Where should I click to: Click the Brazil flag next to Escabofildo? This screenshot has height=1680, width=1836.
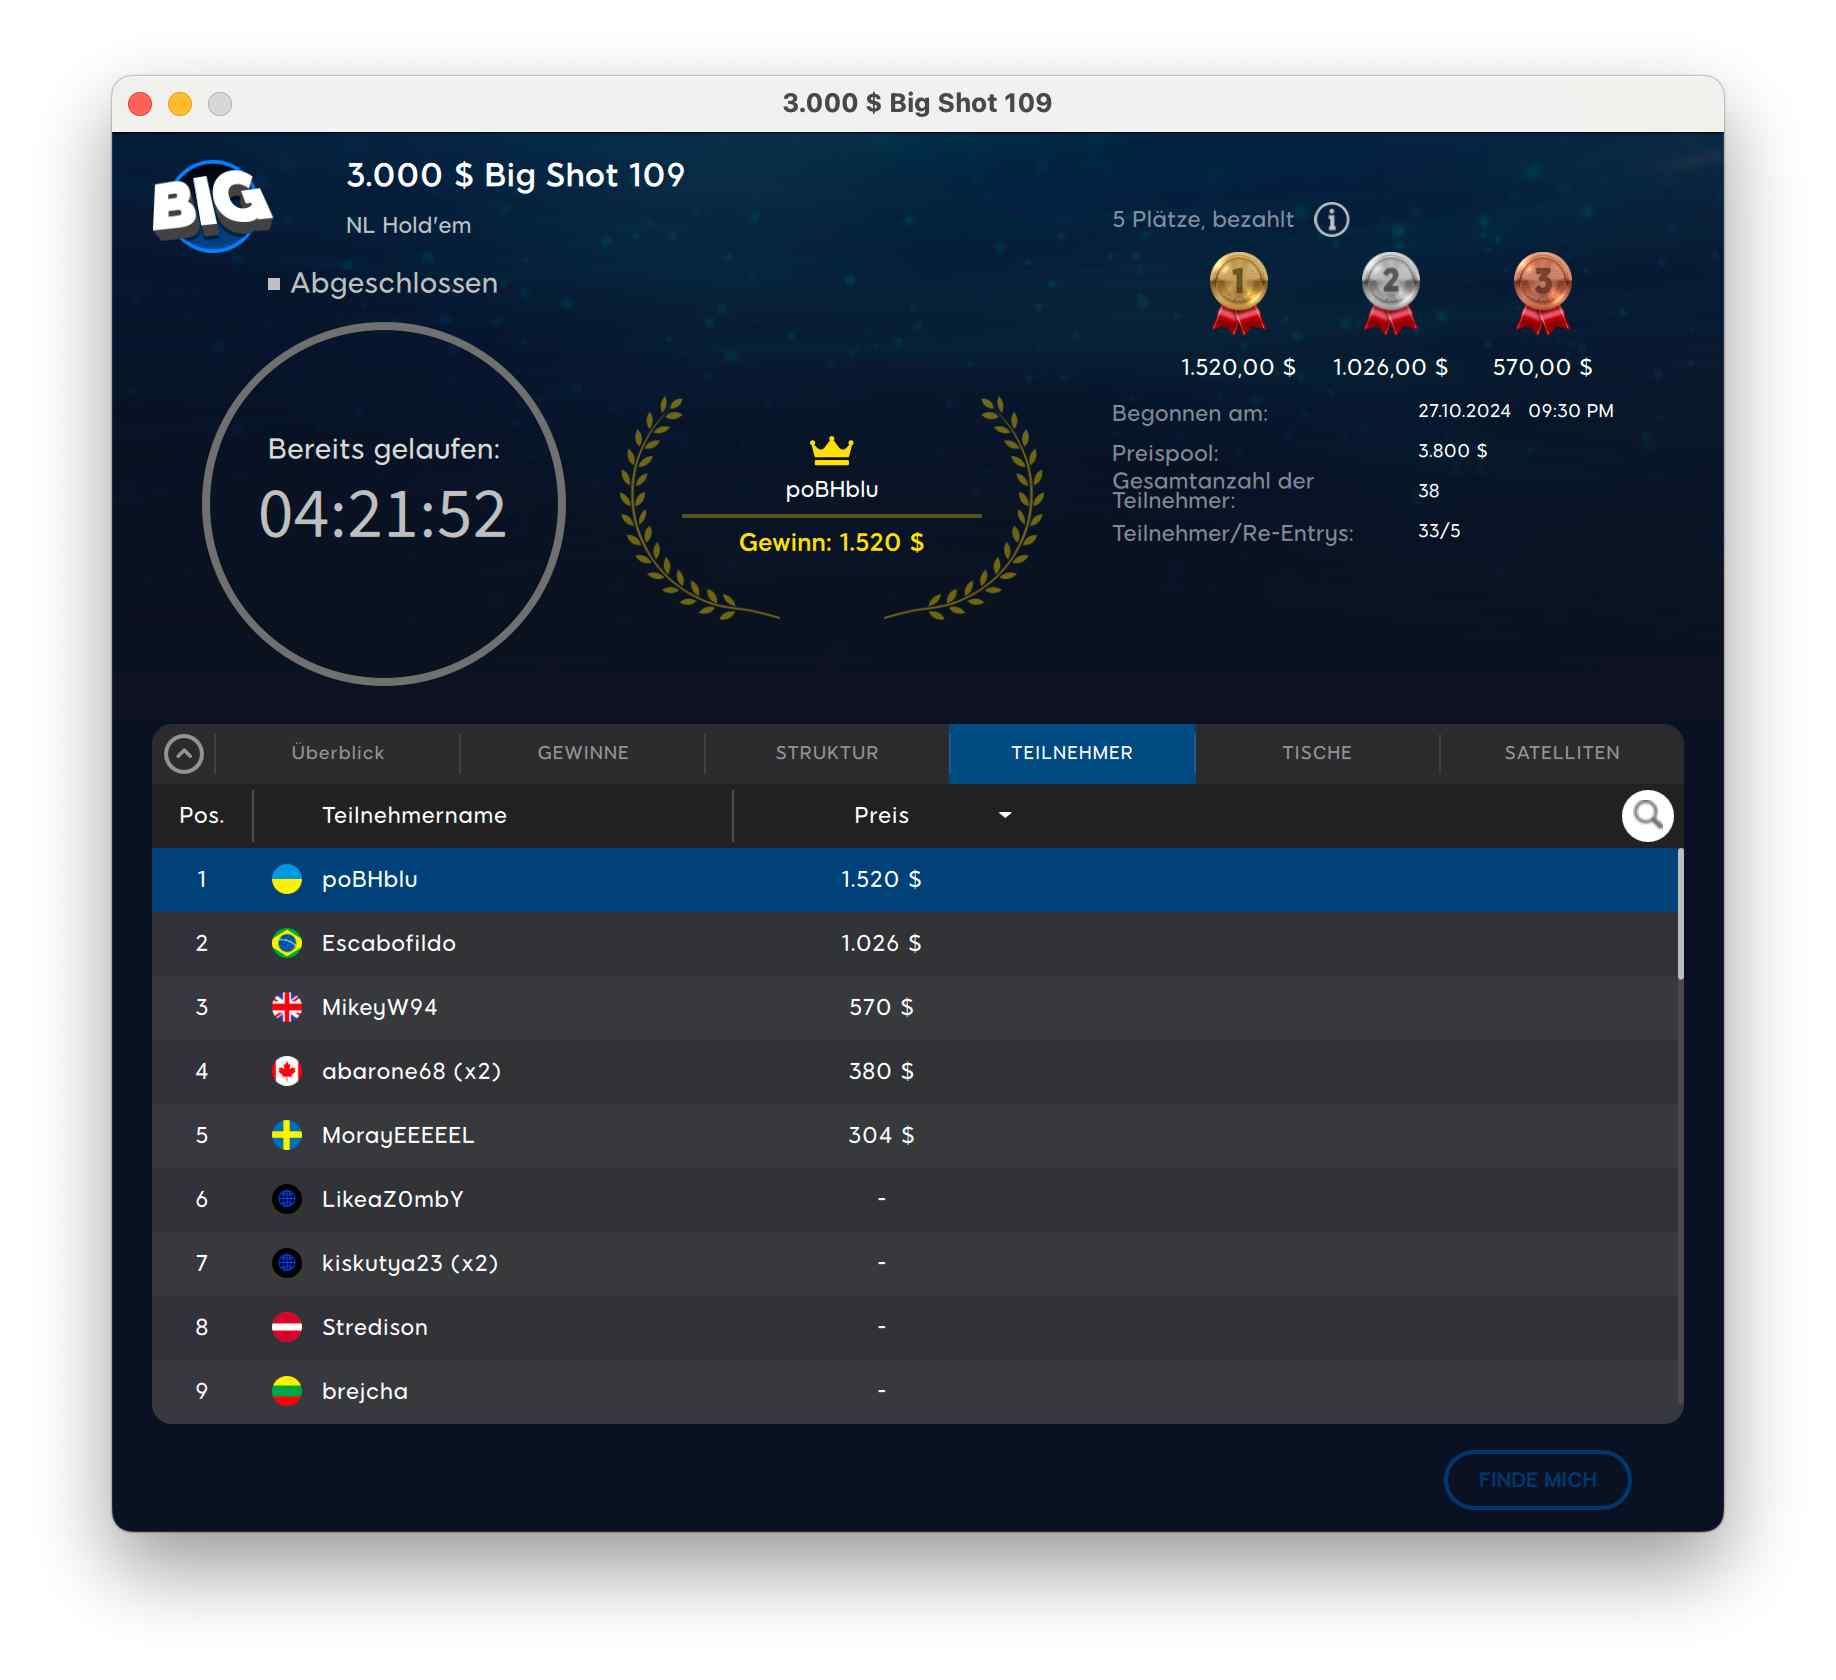[287, 943]
